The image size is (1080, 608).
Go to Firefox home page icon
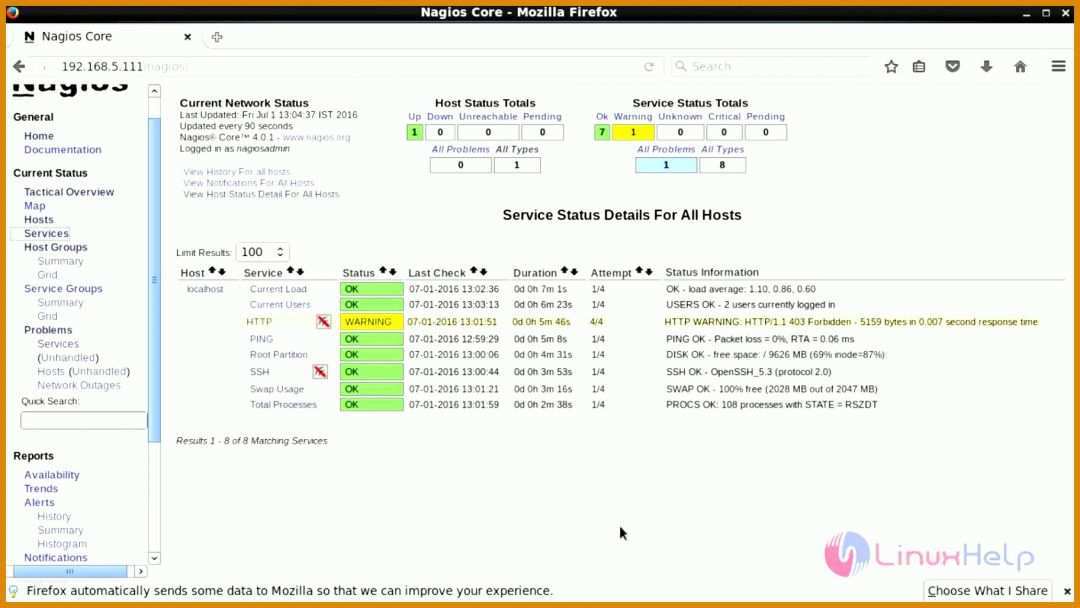click(x=1020, y=67)
